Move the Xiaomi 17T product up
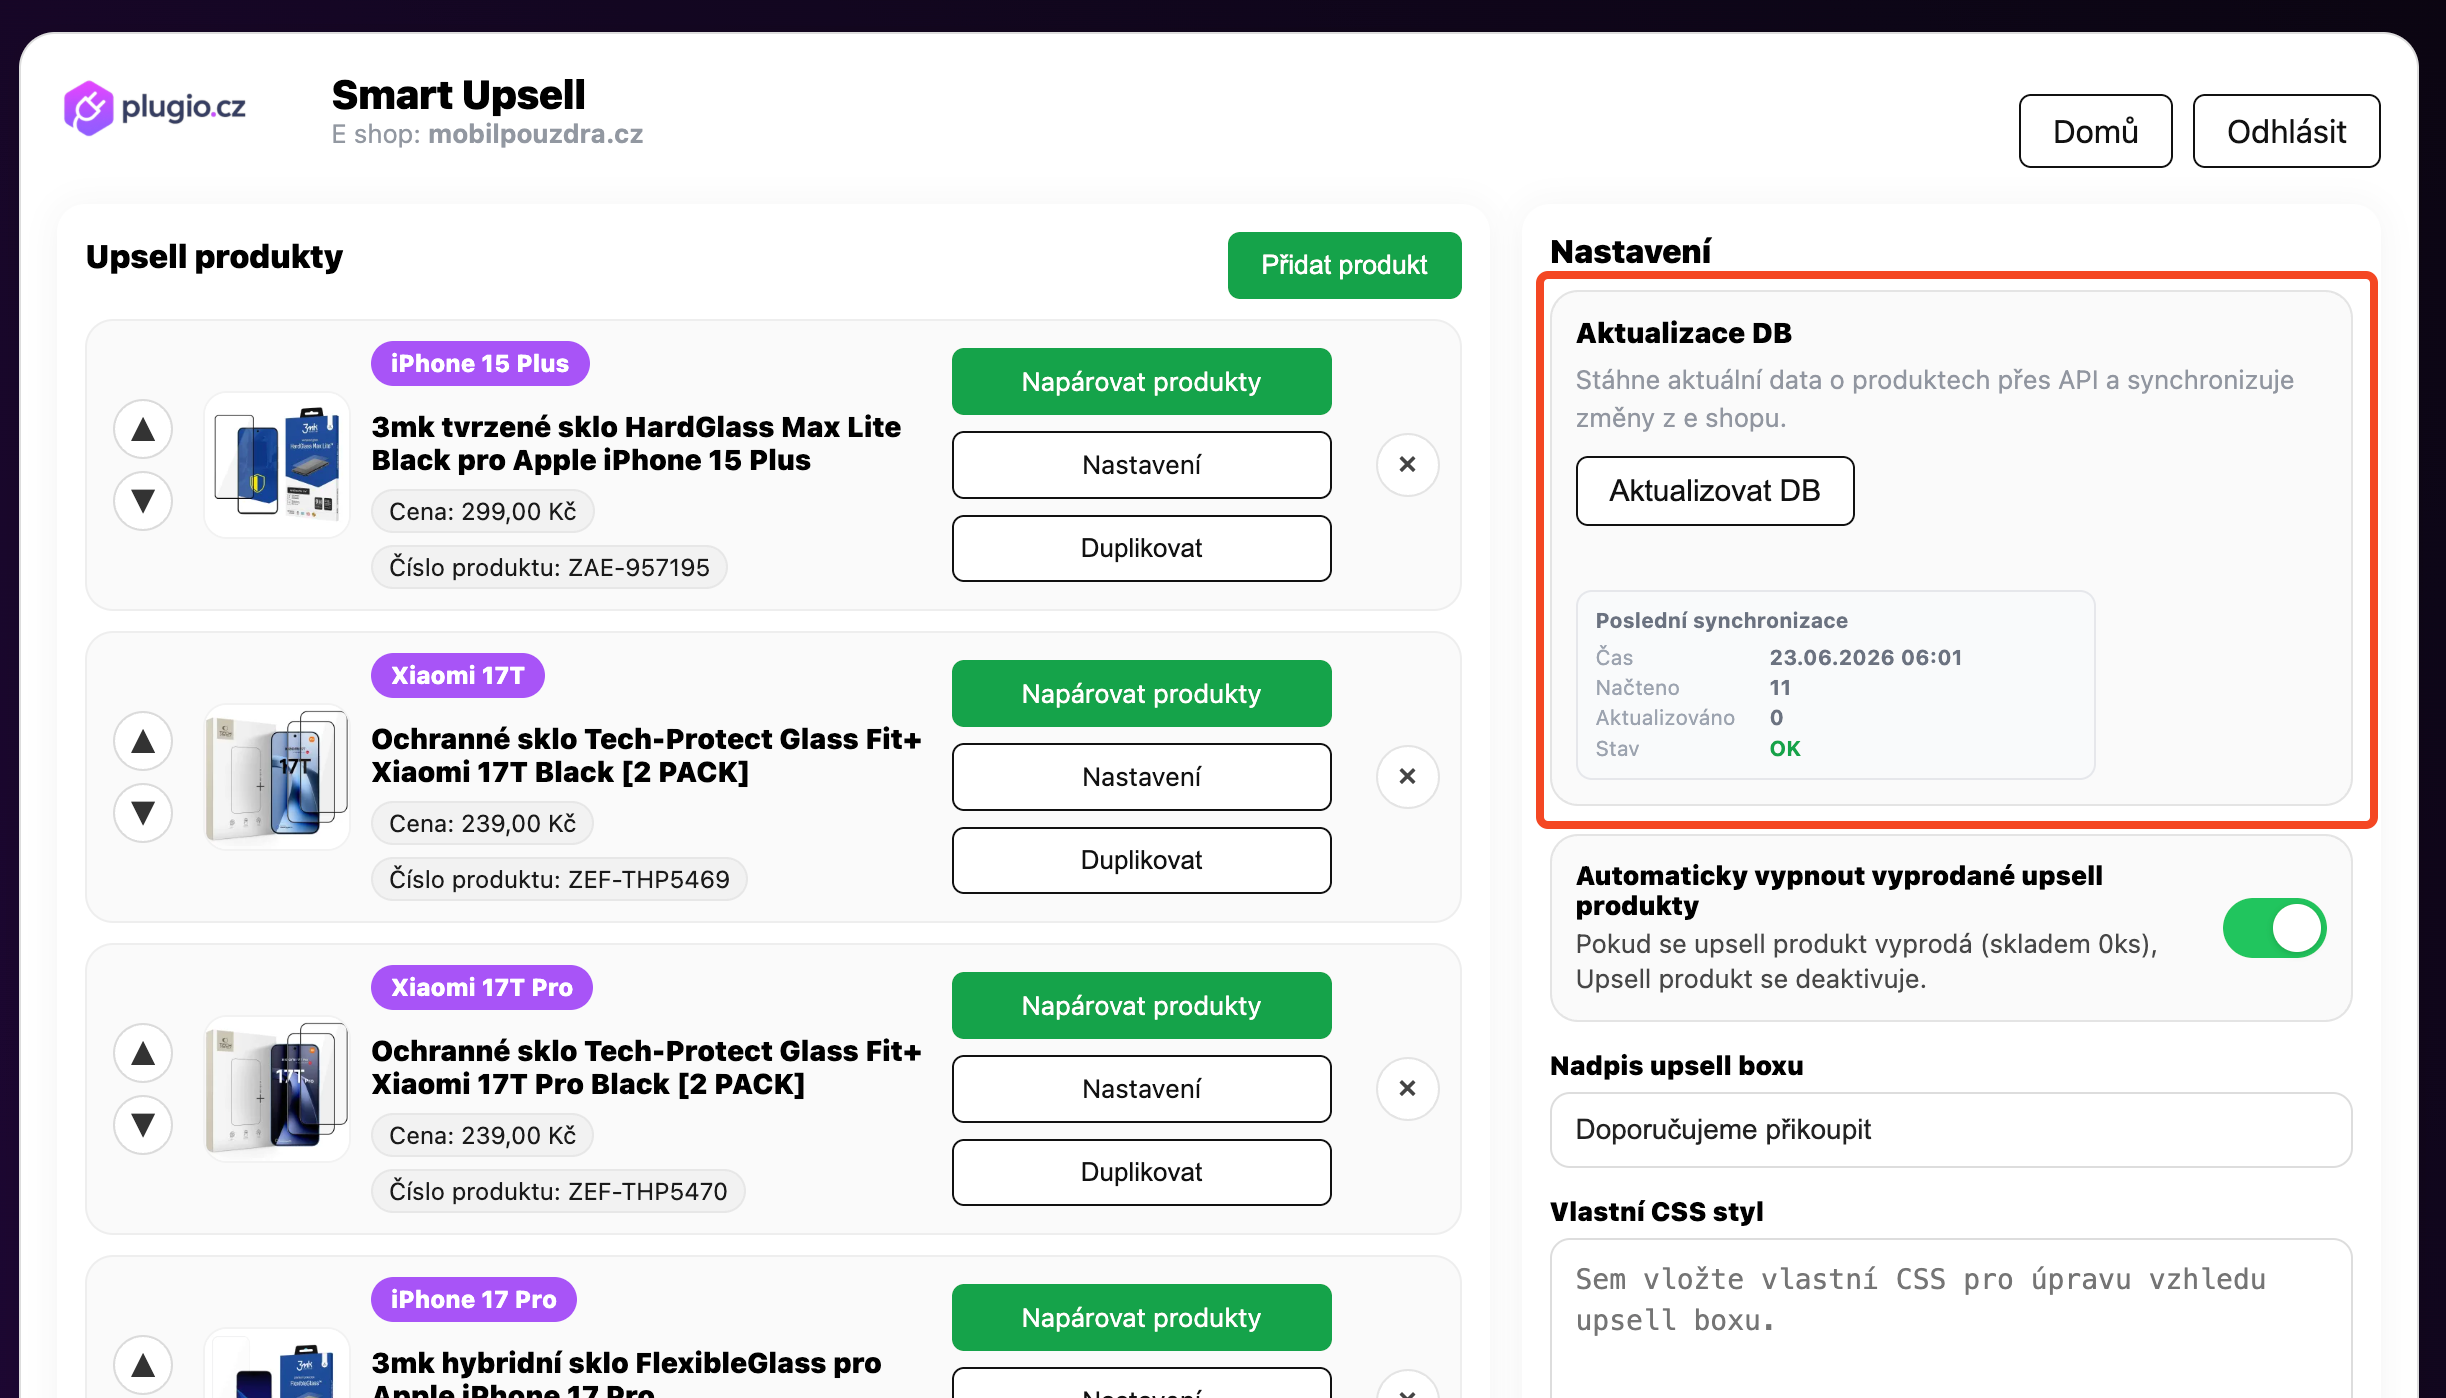This screenshot has height=1398, width=2446. point(143,741)
